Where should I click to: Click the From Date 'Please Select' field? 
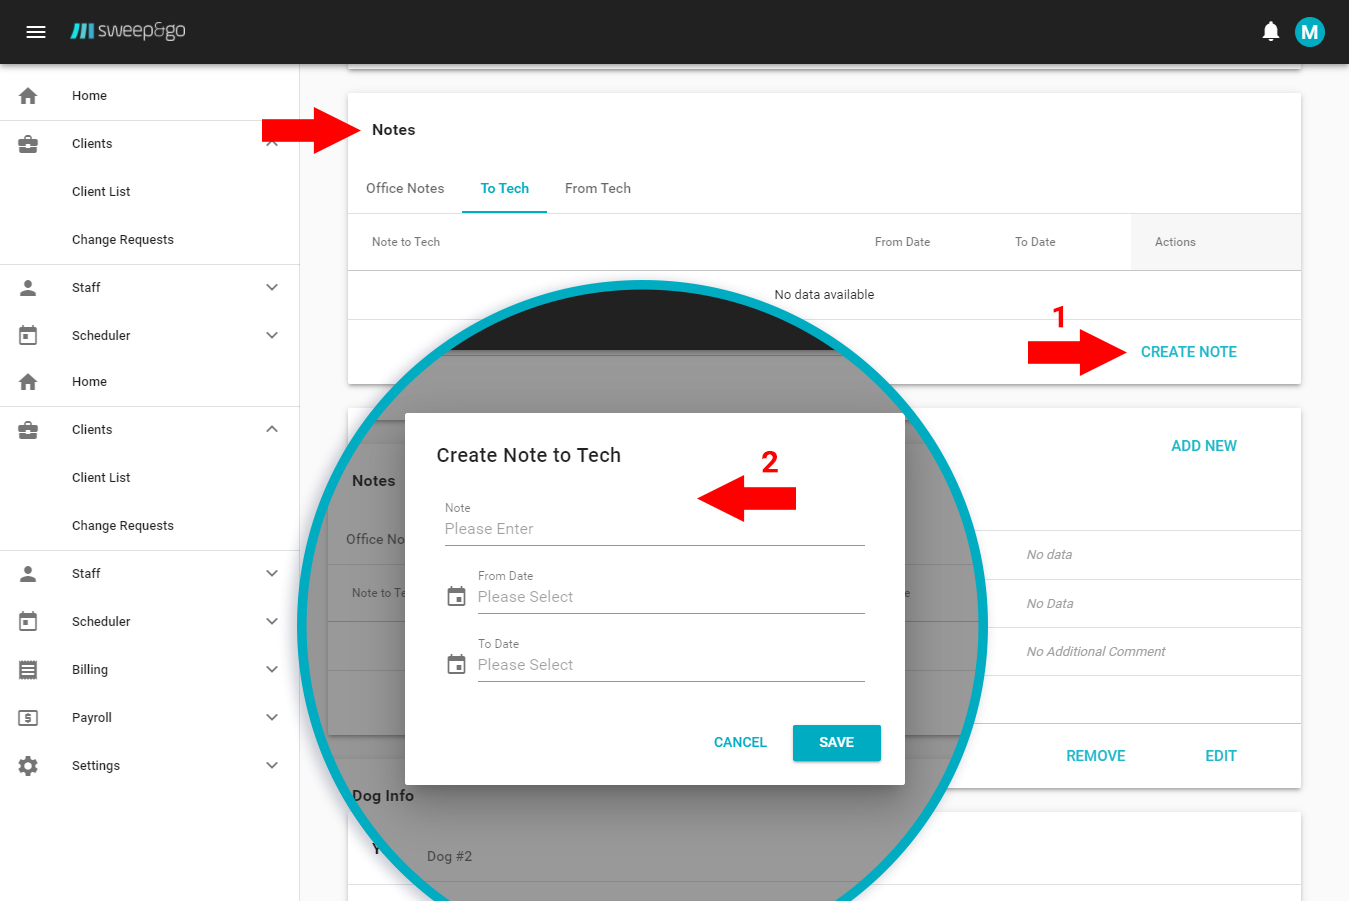[671, 597]
